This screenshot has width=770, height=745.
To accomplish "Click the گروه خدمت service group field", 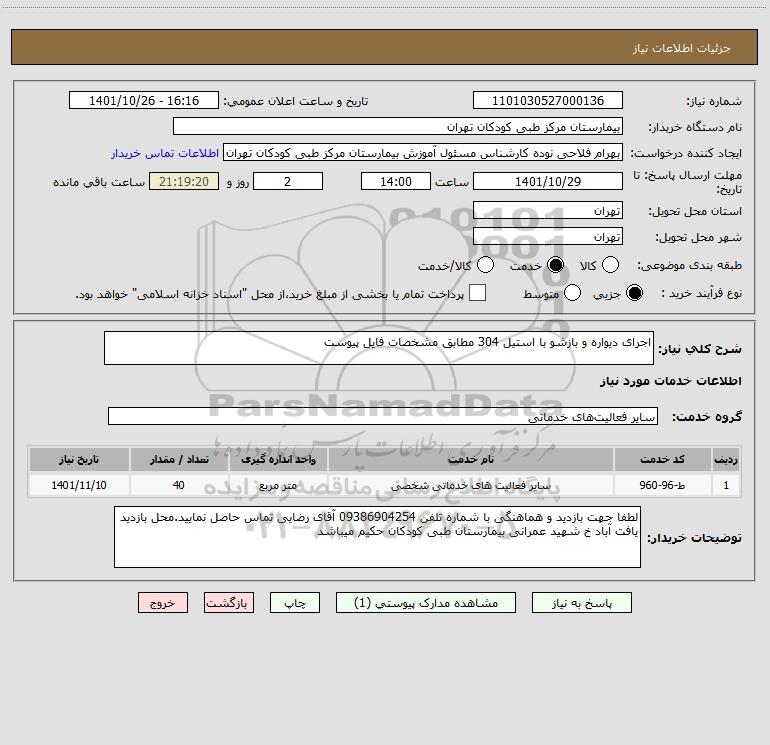I will pyautogui.click(x=383, y=416).
